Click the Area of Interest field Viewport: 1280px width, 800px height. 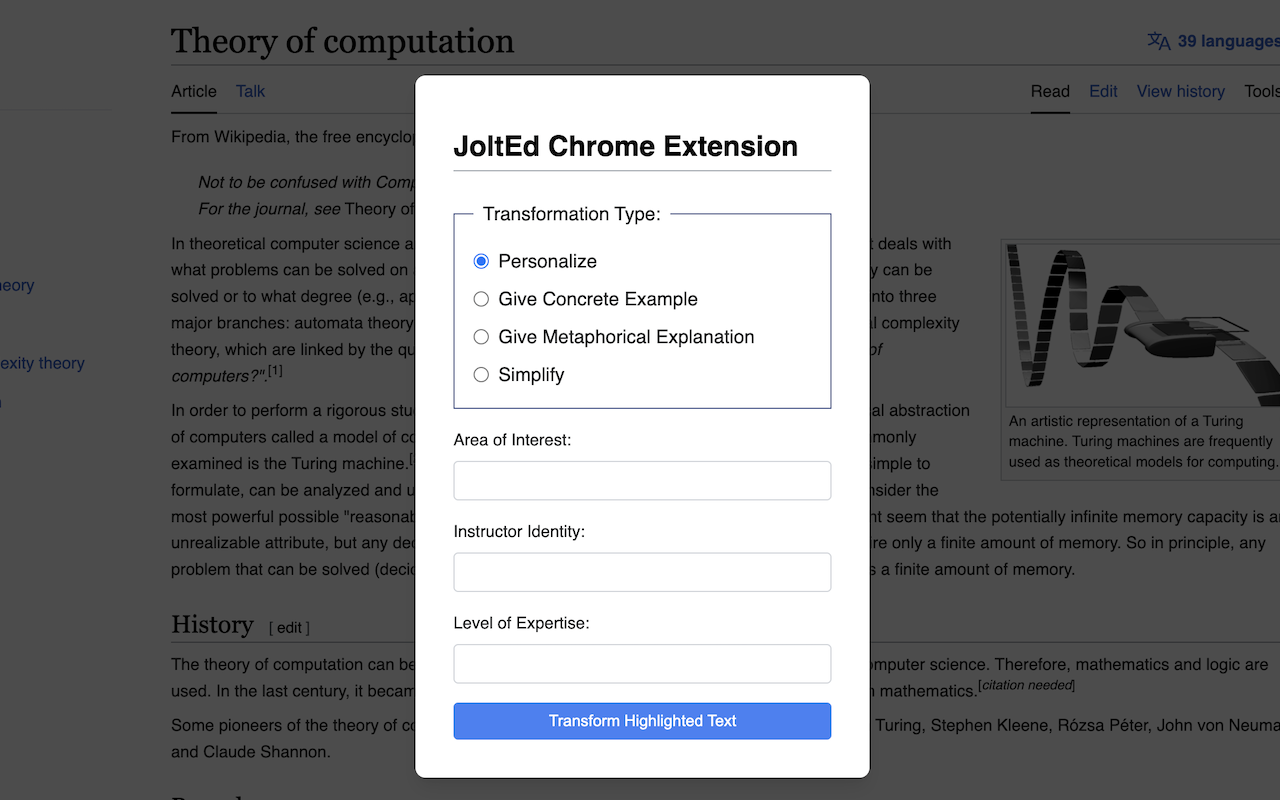642,480
